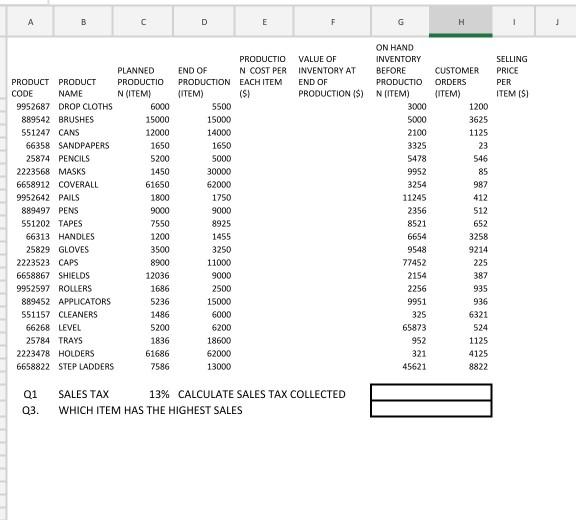Click end of production value 30000
The image size is (576, 520).
[x=219, y=171]
